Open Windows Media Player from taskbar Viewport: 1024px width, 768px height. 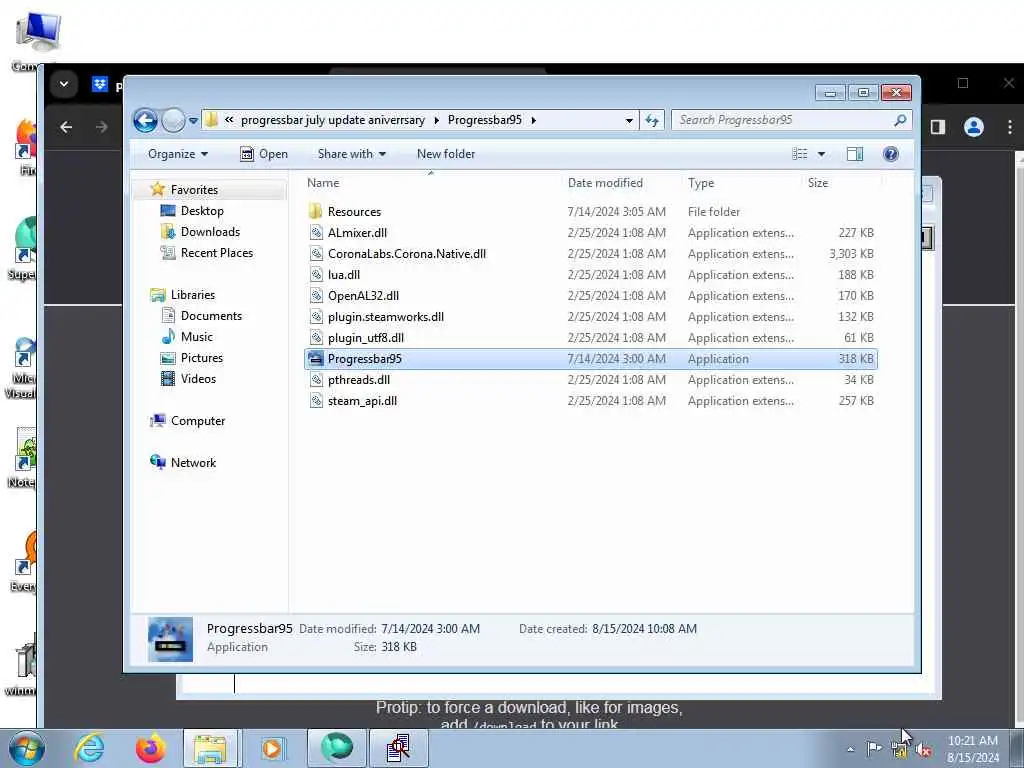[x=272, y=748]
